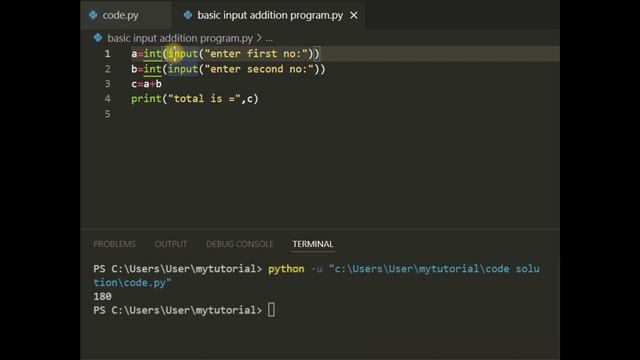Click the string "enter second no:" in line 2

(259, 69)
